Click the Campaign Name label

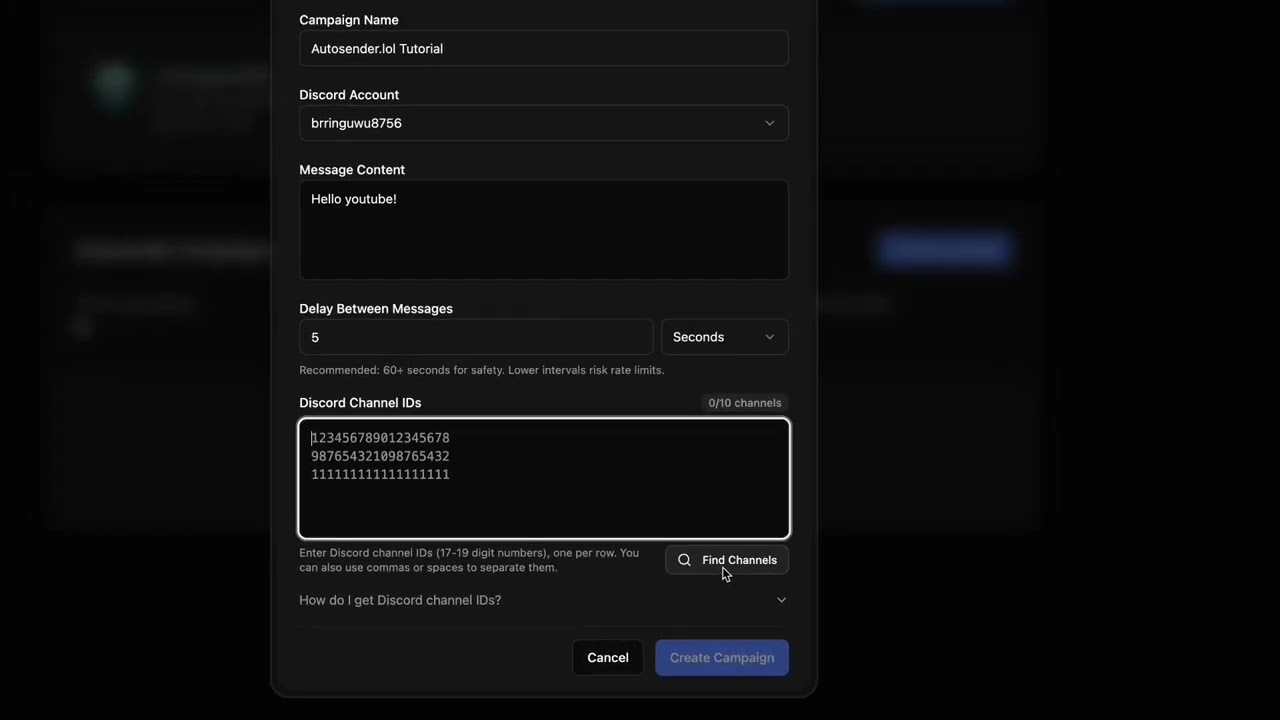tap(349, 20)
